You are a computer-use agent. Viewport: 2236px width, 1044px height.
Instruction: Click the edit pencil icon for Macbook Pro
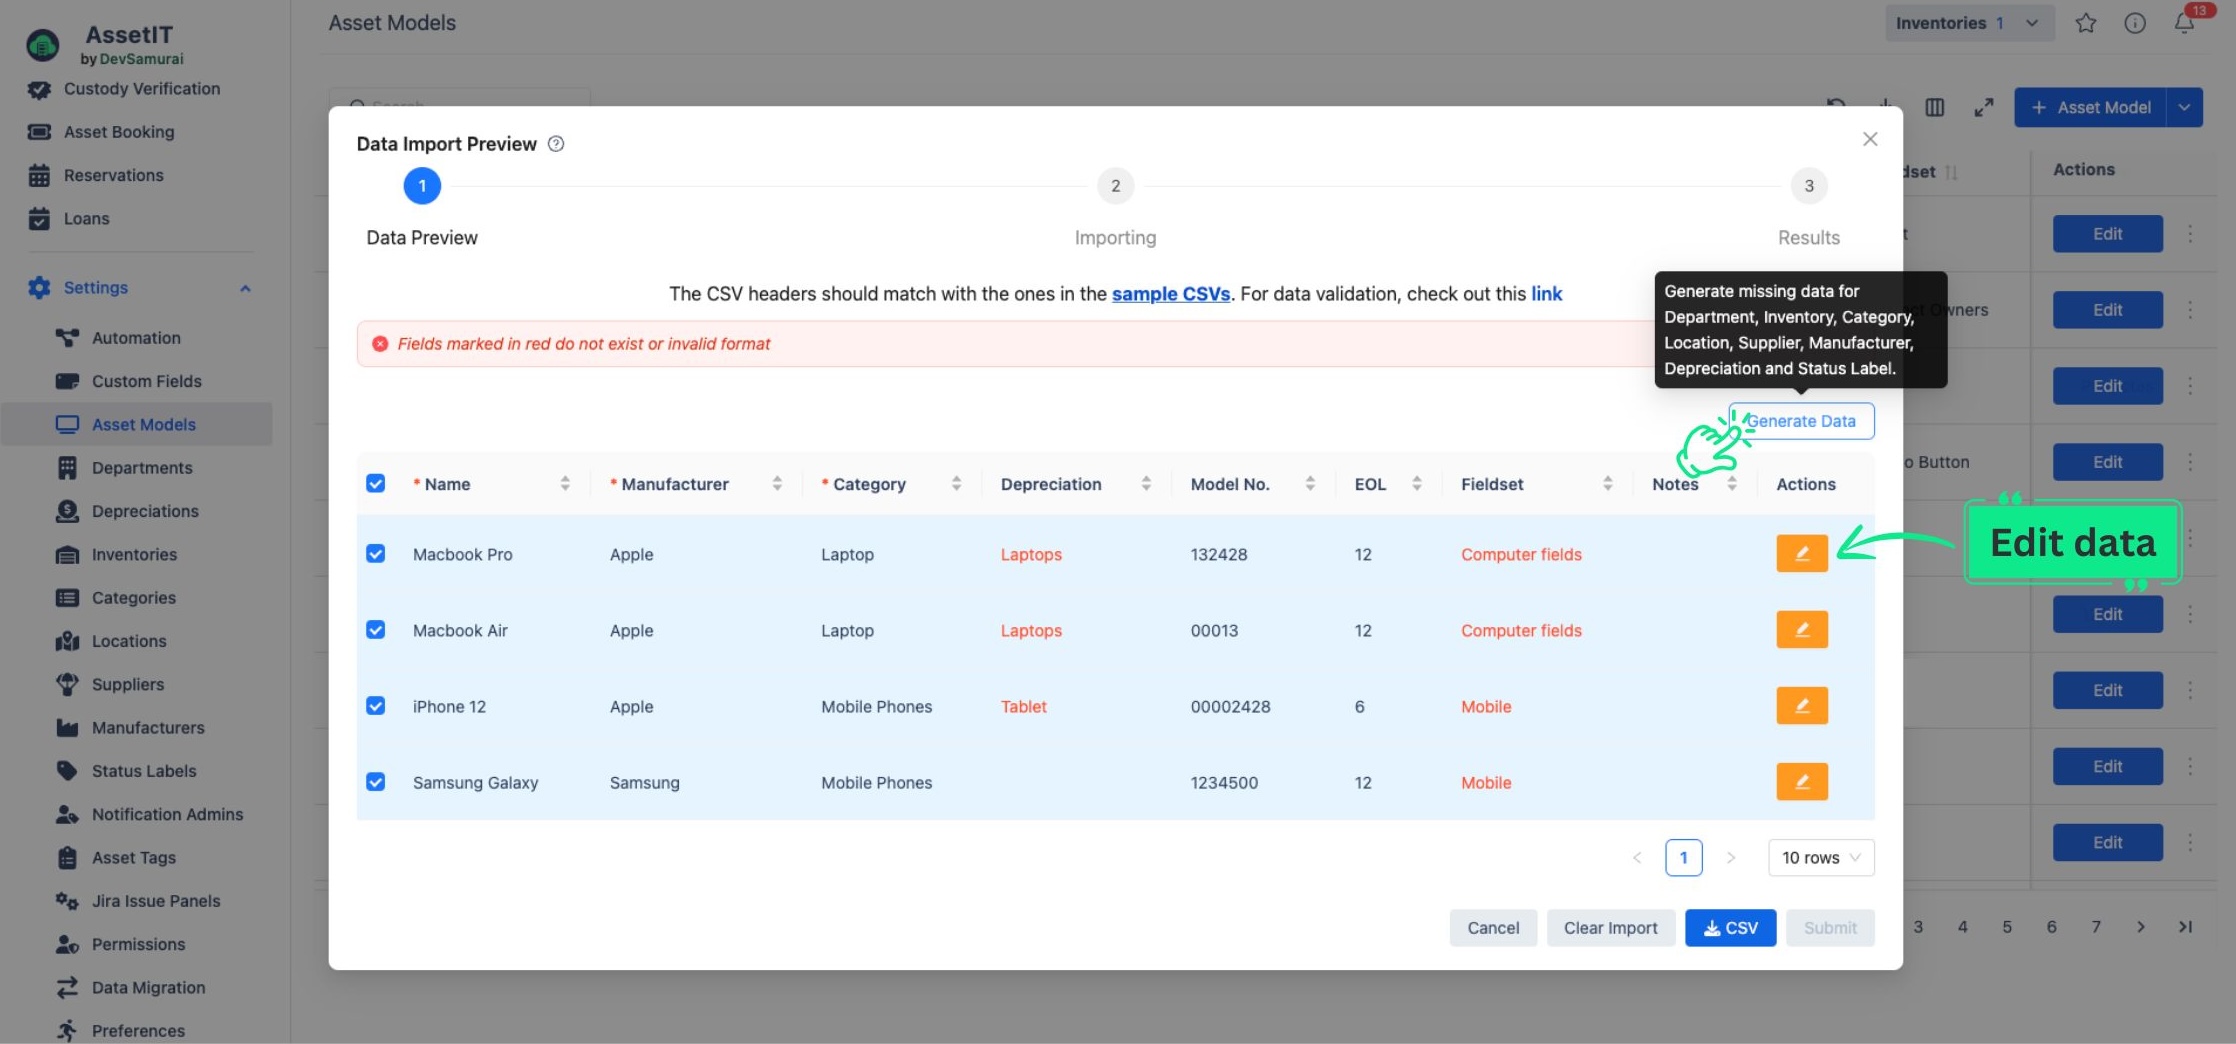(x=1801, y=554)
